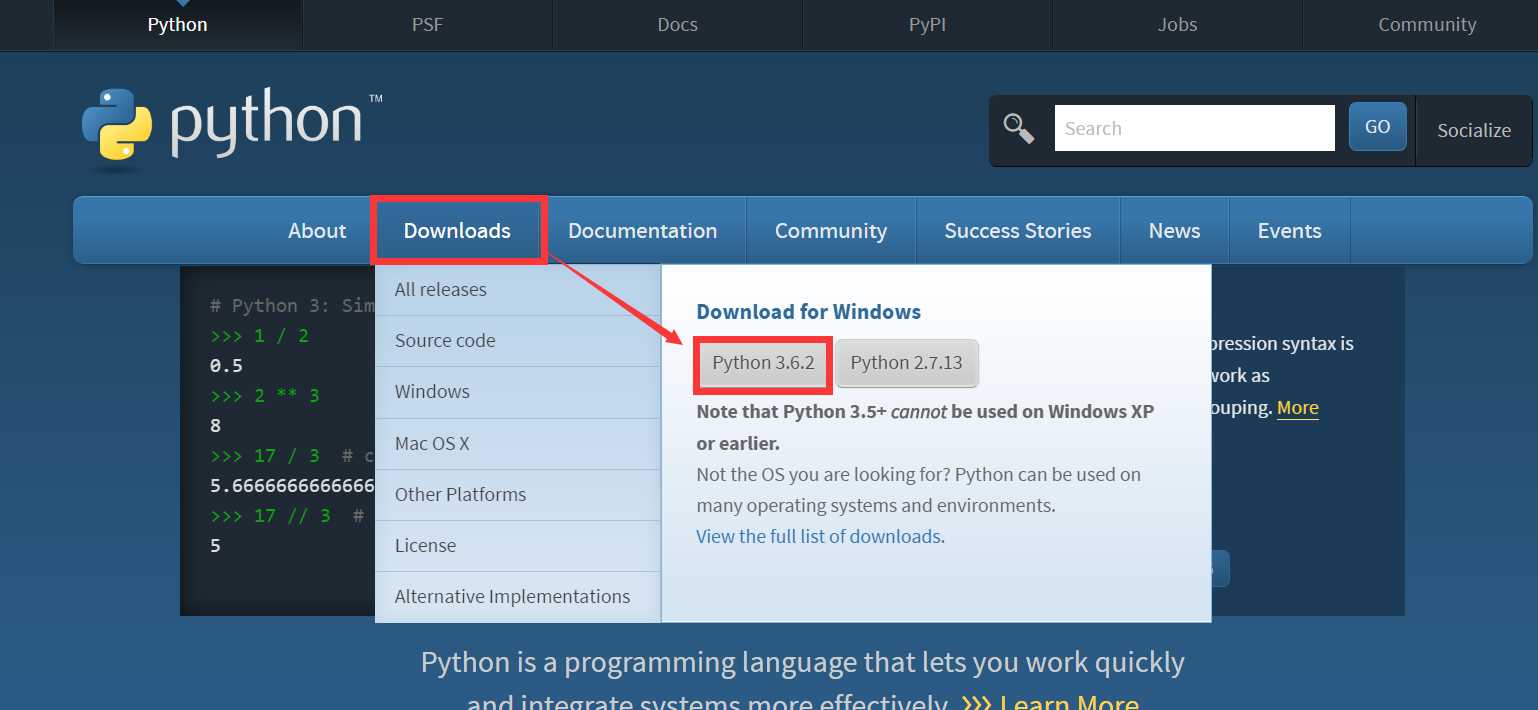Image resolution: width=1538 pixels, height=710 pixels.
Task: Click the yellow More link
Action: [x=1297, y=408]
